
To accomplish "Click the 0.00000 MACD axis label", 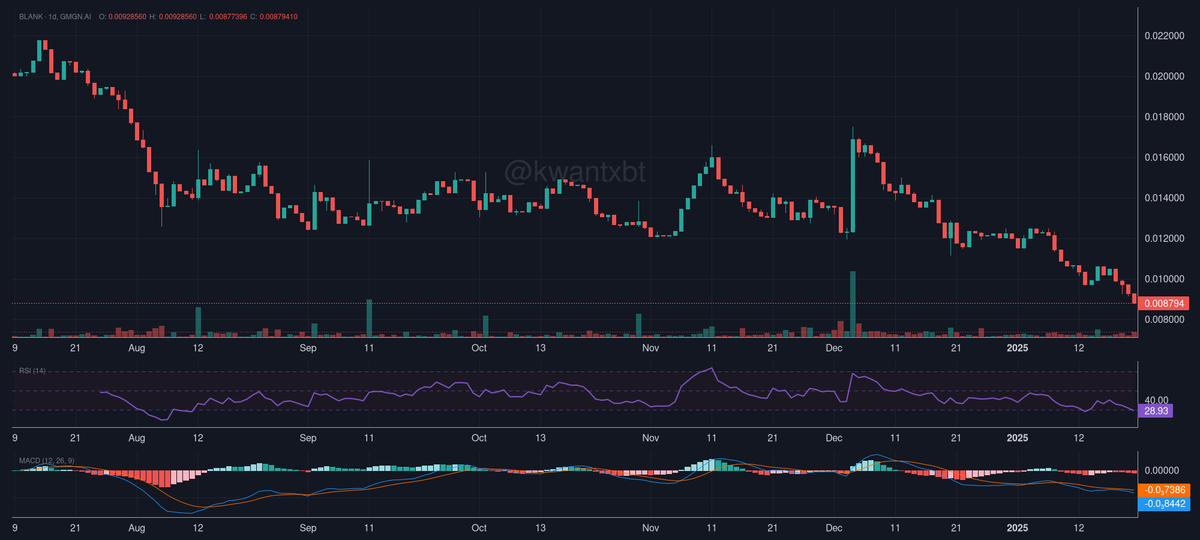I will point(1162,470).
